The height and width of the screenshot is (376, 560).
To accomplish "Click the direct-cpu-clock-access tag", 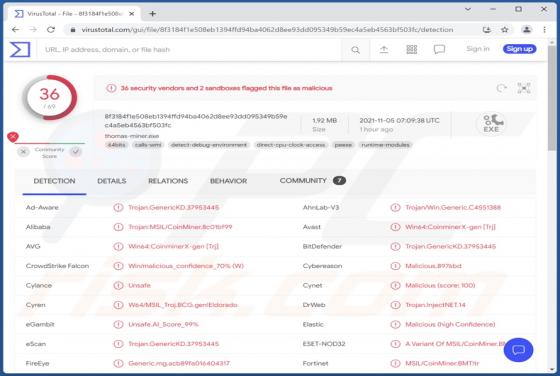I will point(291,145).
